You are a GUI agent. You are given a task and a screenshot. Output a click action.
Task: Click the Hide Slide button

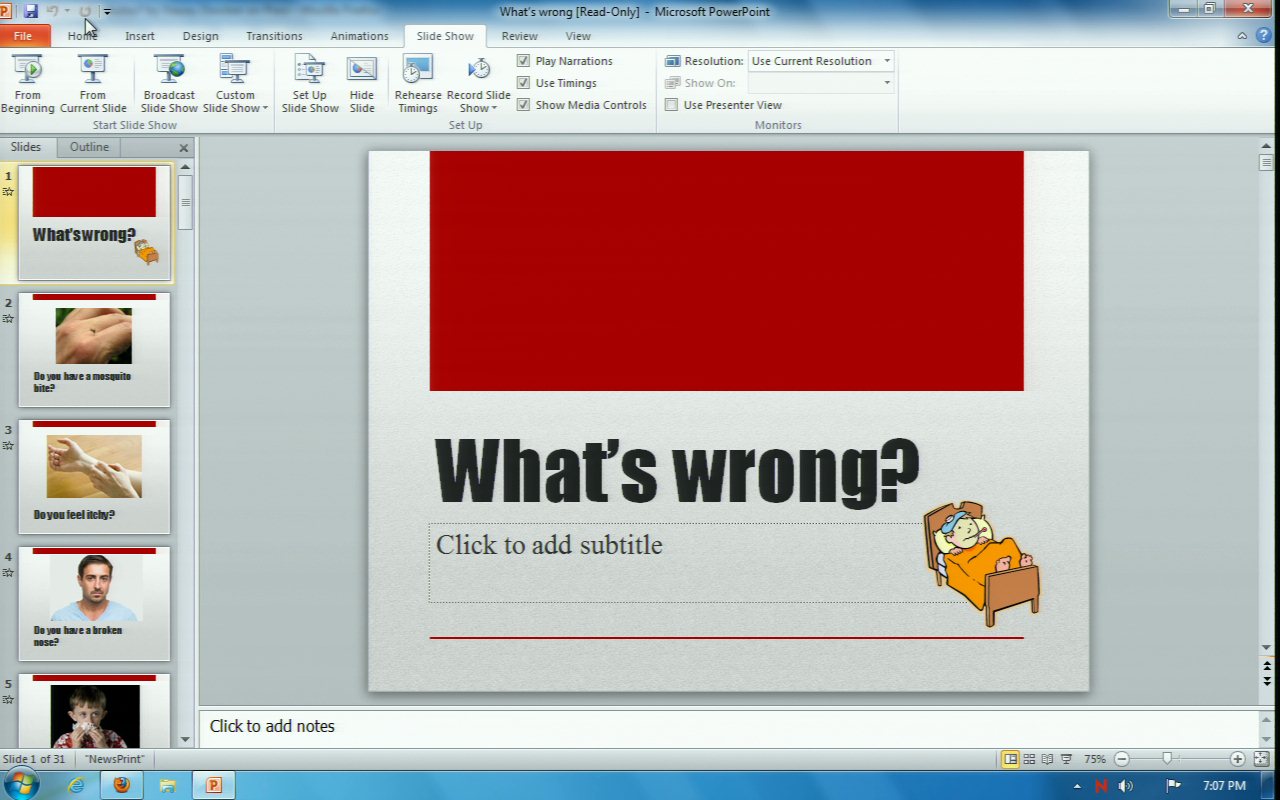[x=362, y=84]
